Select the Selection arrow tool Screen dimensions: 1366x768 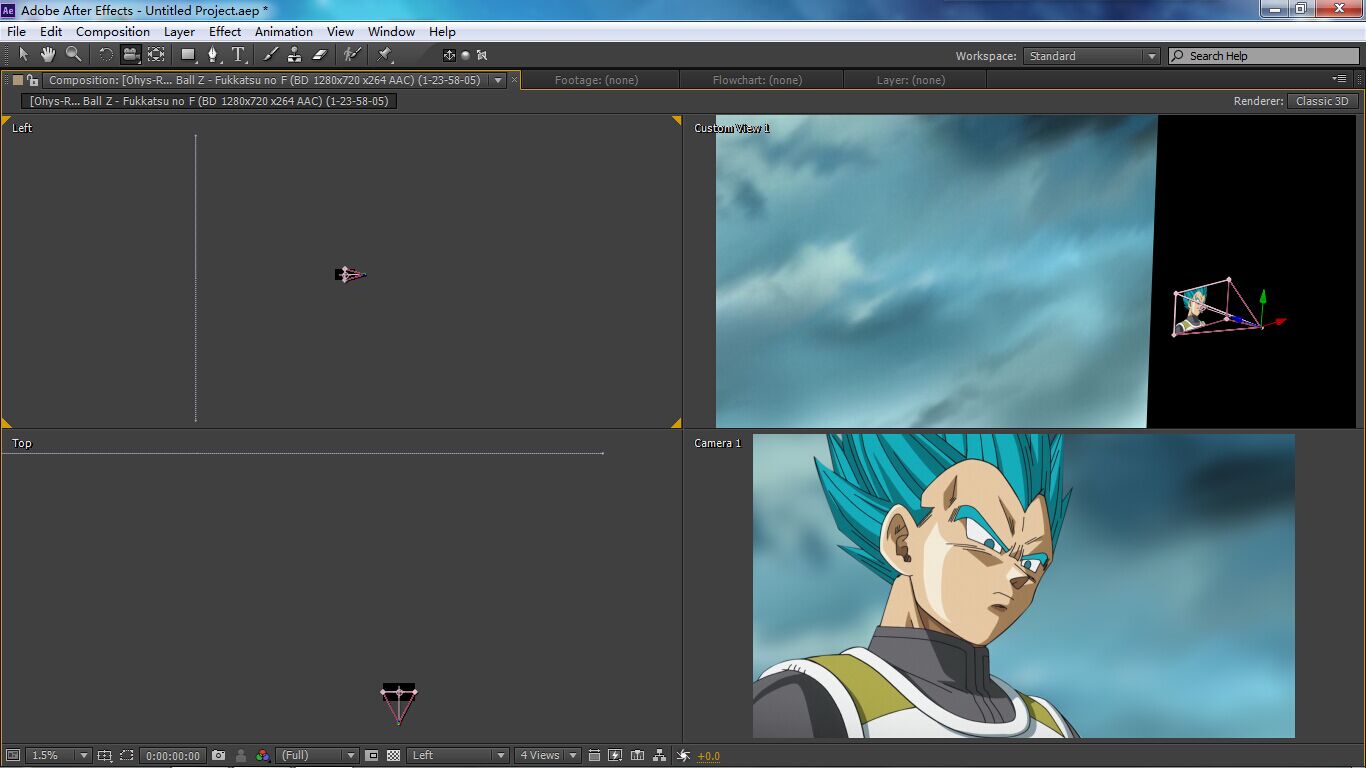pyautogui.click(x=23, y=55)
